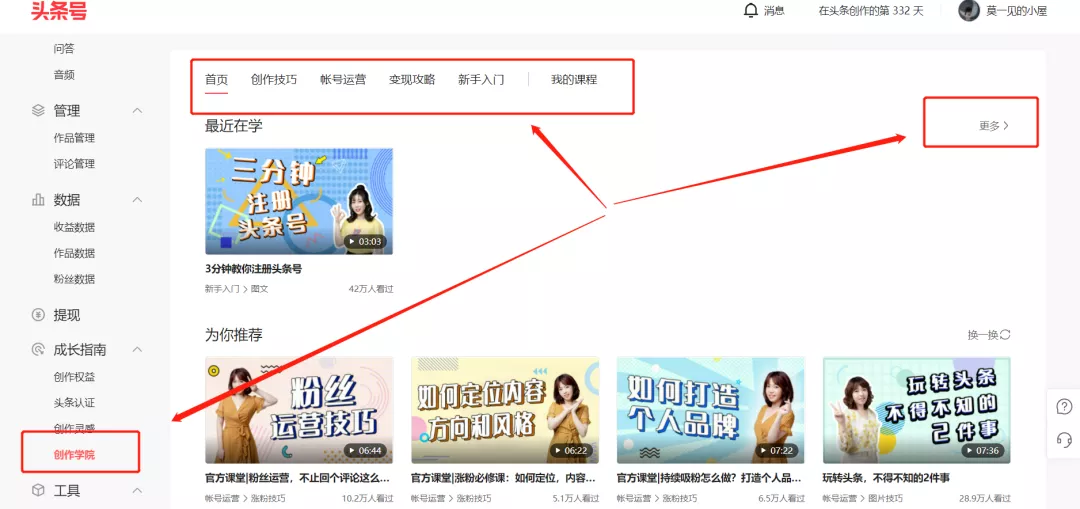The image size is (1080, 509).
Task: Click the 07:36 play badge
Action: click(983, 450)
